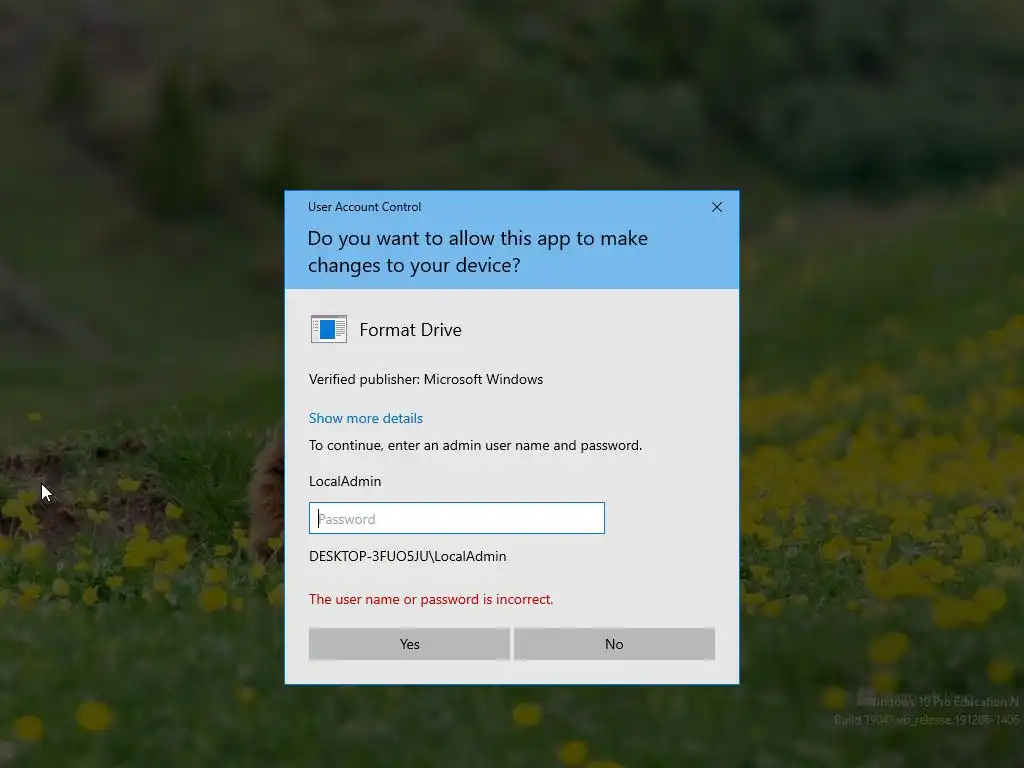
Task: Click the DESKTOP-3FUO5JU\LocalAdmin account text
Action: [x=408, y=556]
